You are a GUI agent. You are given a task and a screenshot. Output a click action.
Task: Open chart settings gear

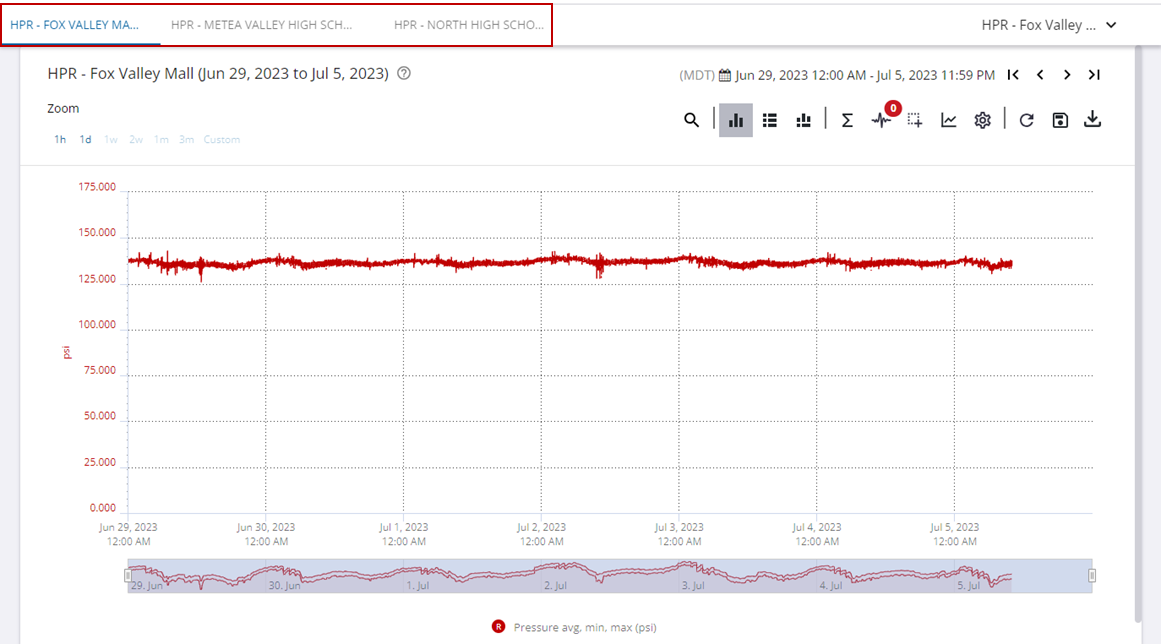(x=983, y=120)
